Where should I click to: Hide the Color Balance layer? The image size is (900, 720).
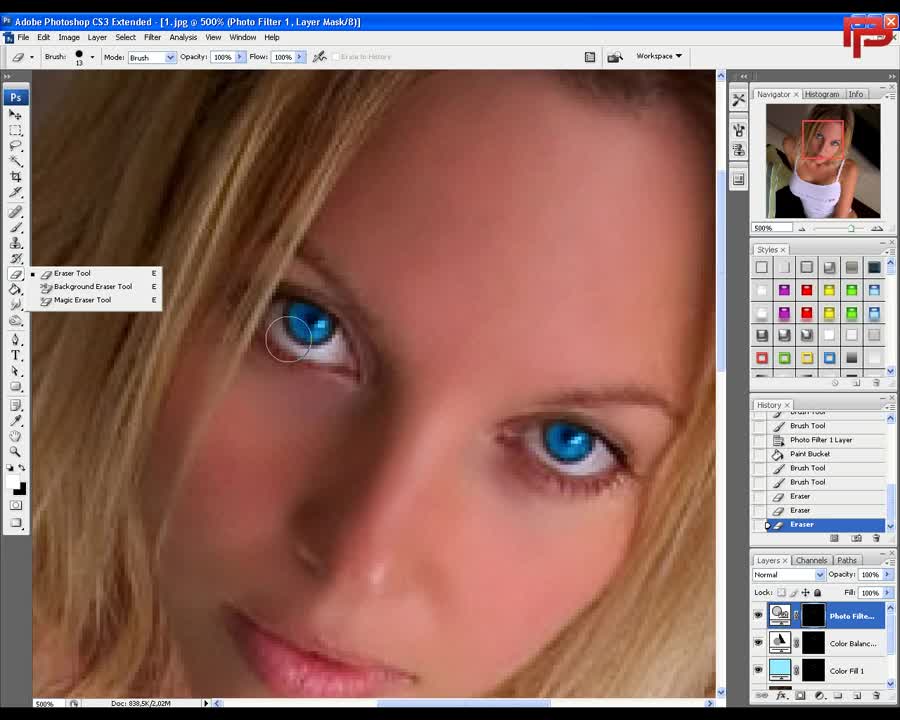pos(758,642)
